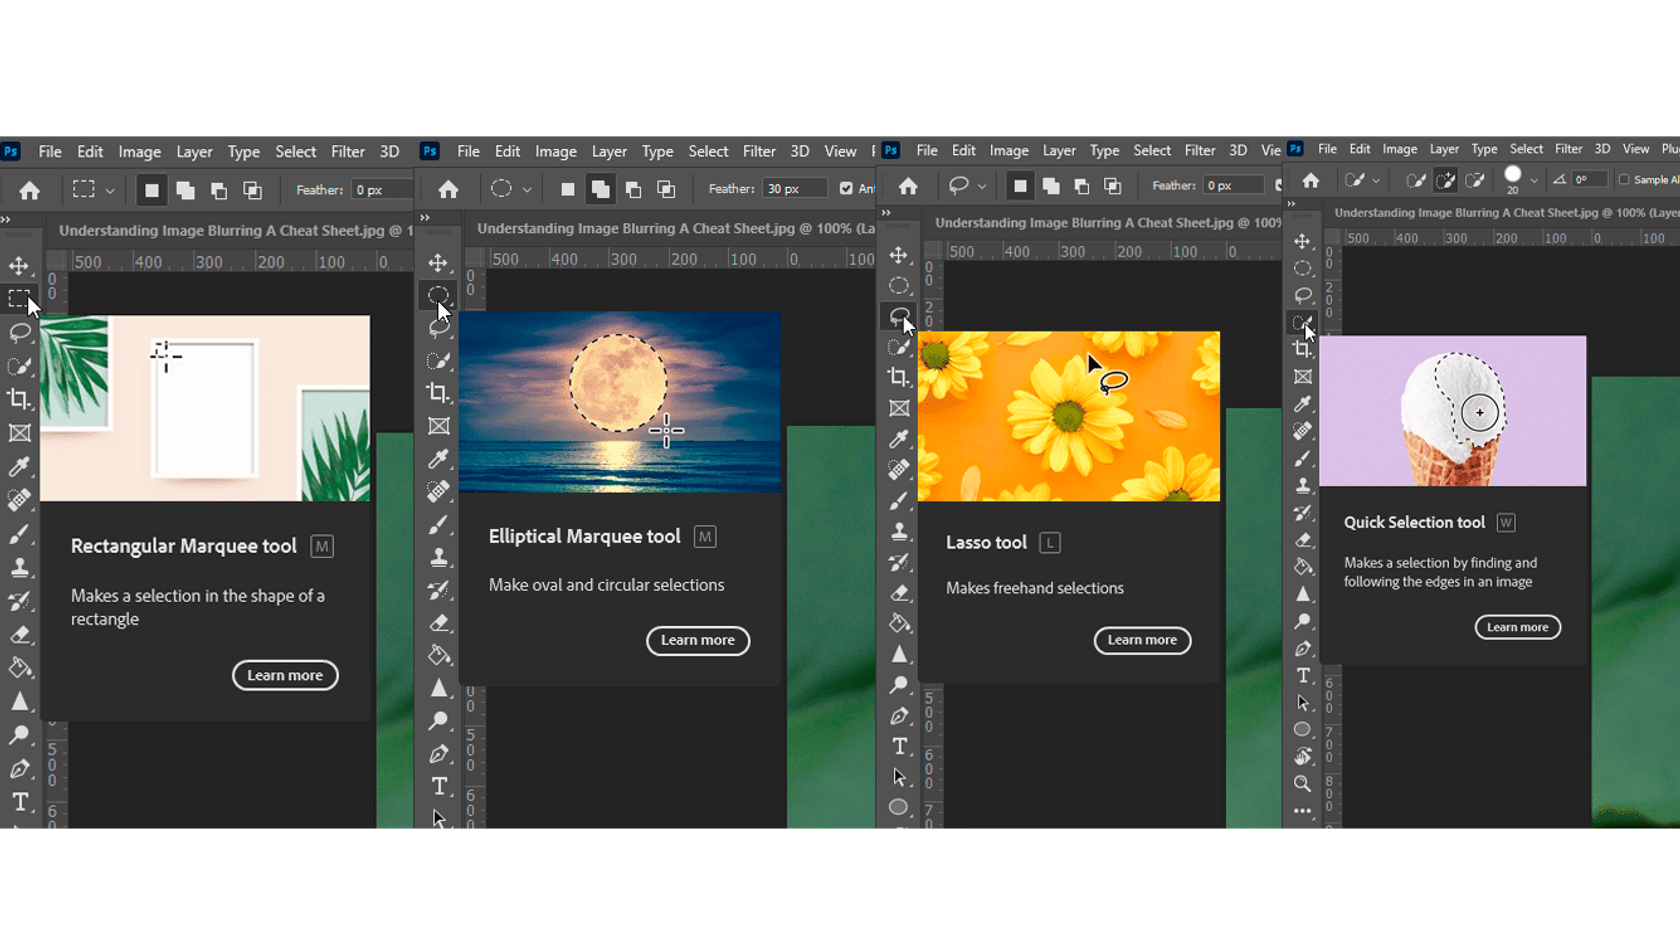Click Learn more under Rectangular Marquee tool

click(285, 675)
